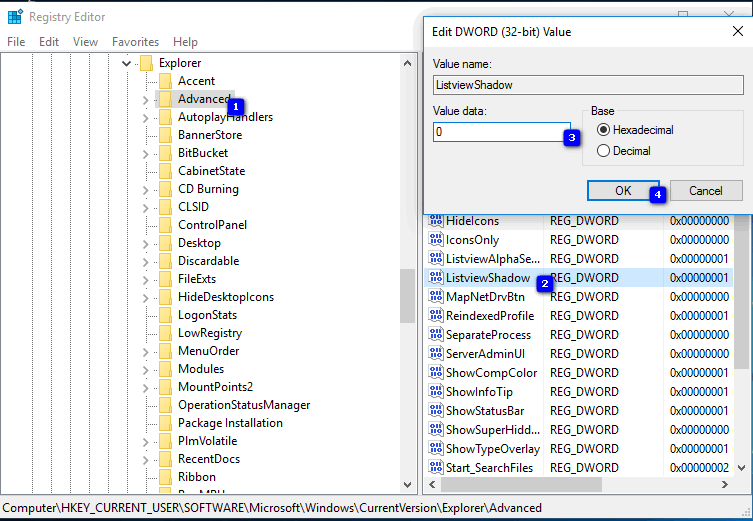Click the Registry Editor app icon in title bar
Image resolution: width=753 pixels, height=521 pixels.
click(15, 17)
